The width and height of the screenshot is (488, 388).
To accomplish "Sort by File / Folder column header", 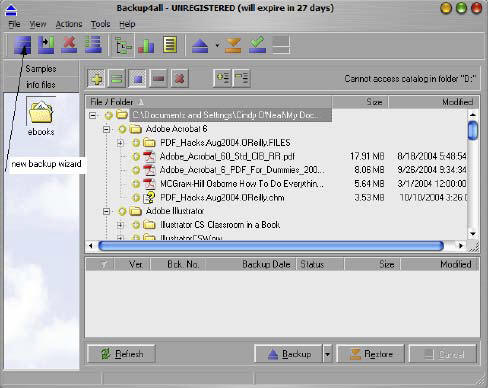I will (209, 102).
